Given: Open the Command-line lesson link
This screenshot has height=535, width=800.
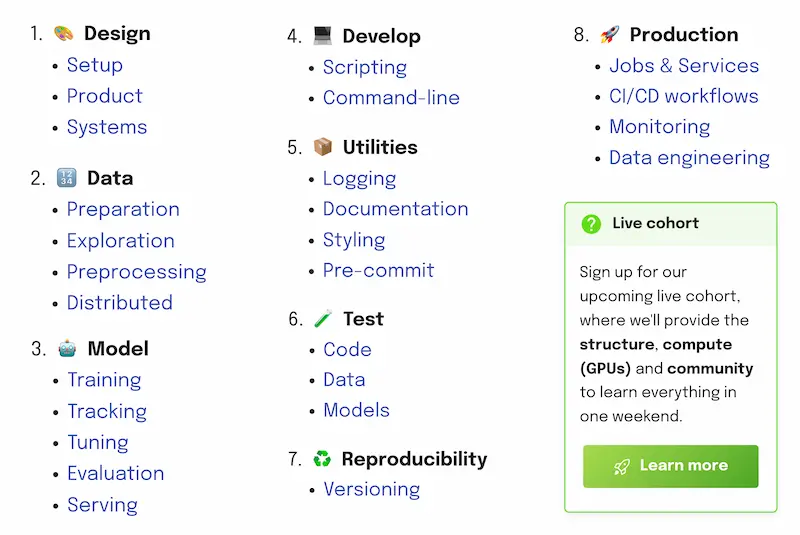Looking at the screenshot, I should 391,97.
